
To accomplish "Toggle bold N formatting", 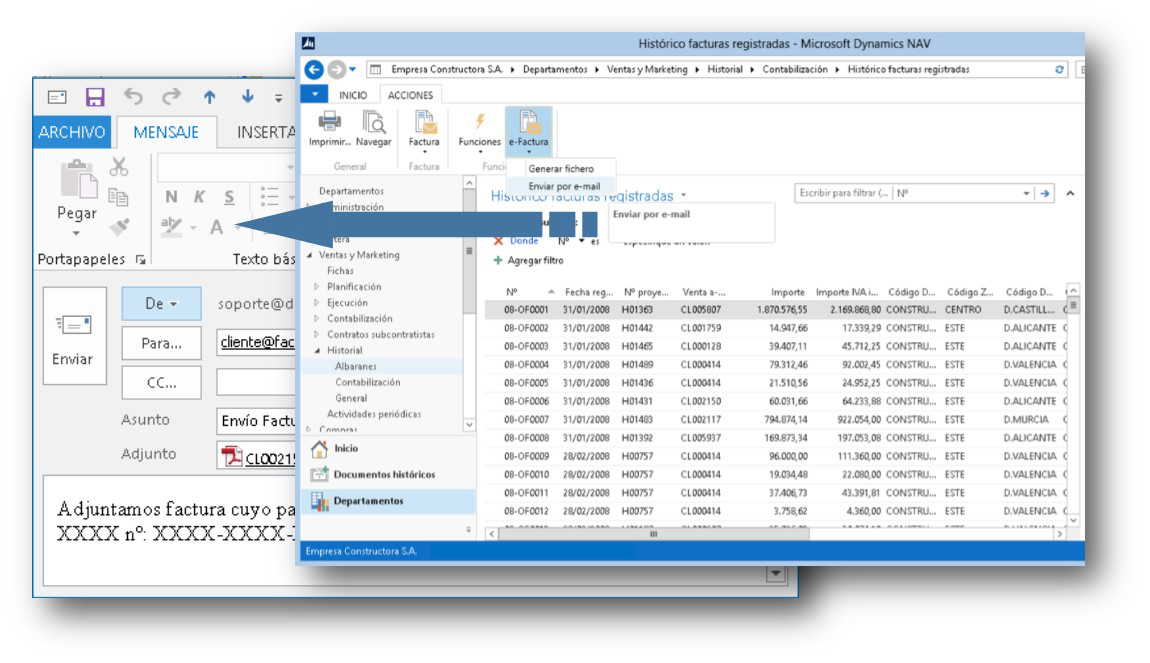I will click(171, 197).
